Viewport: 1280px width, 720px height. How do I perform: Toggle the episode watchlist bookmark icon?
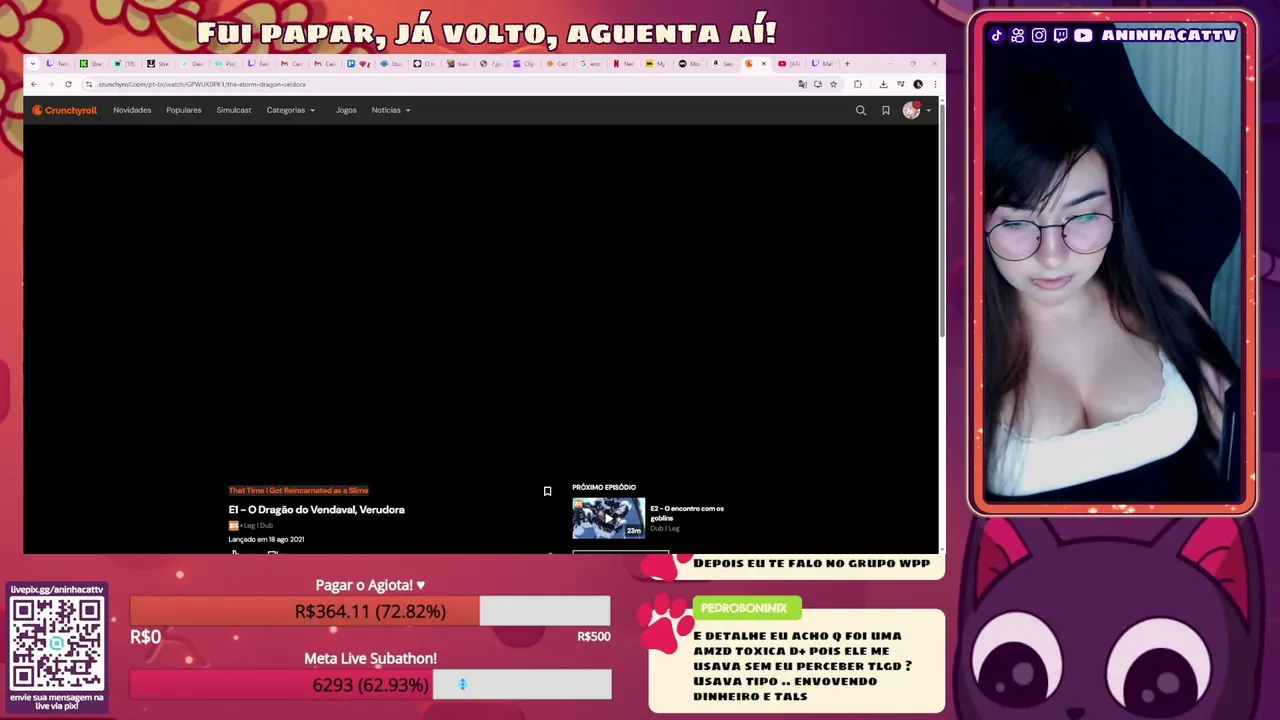coord(547,491)
